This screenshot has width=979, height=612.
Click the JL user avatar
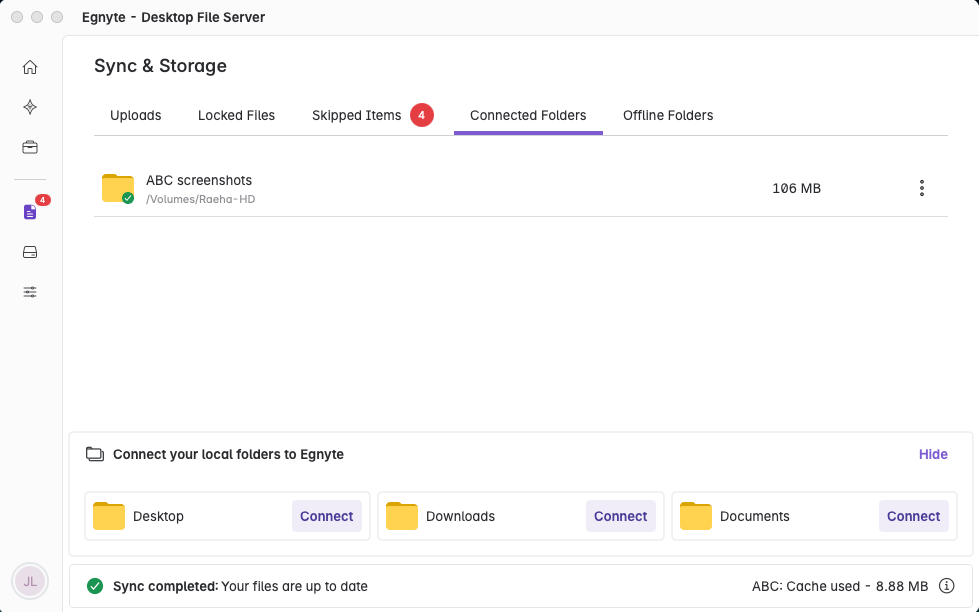30,581
